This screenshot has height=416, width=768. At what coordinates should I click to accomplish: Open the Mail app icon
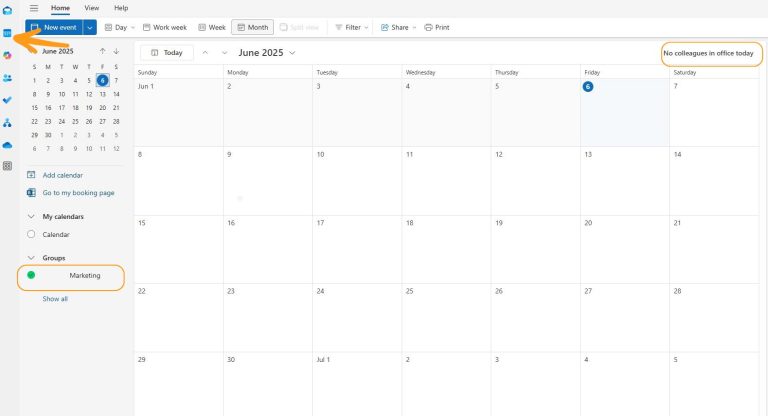7,10
